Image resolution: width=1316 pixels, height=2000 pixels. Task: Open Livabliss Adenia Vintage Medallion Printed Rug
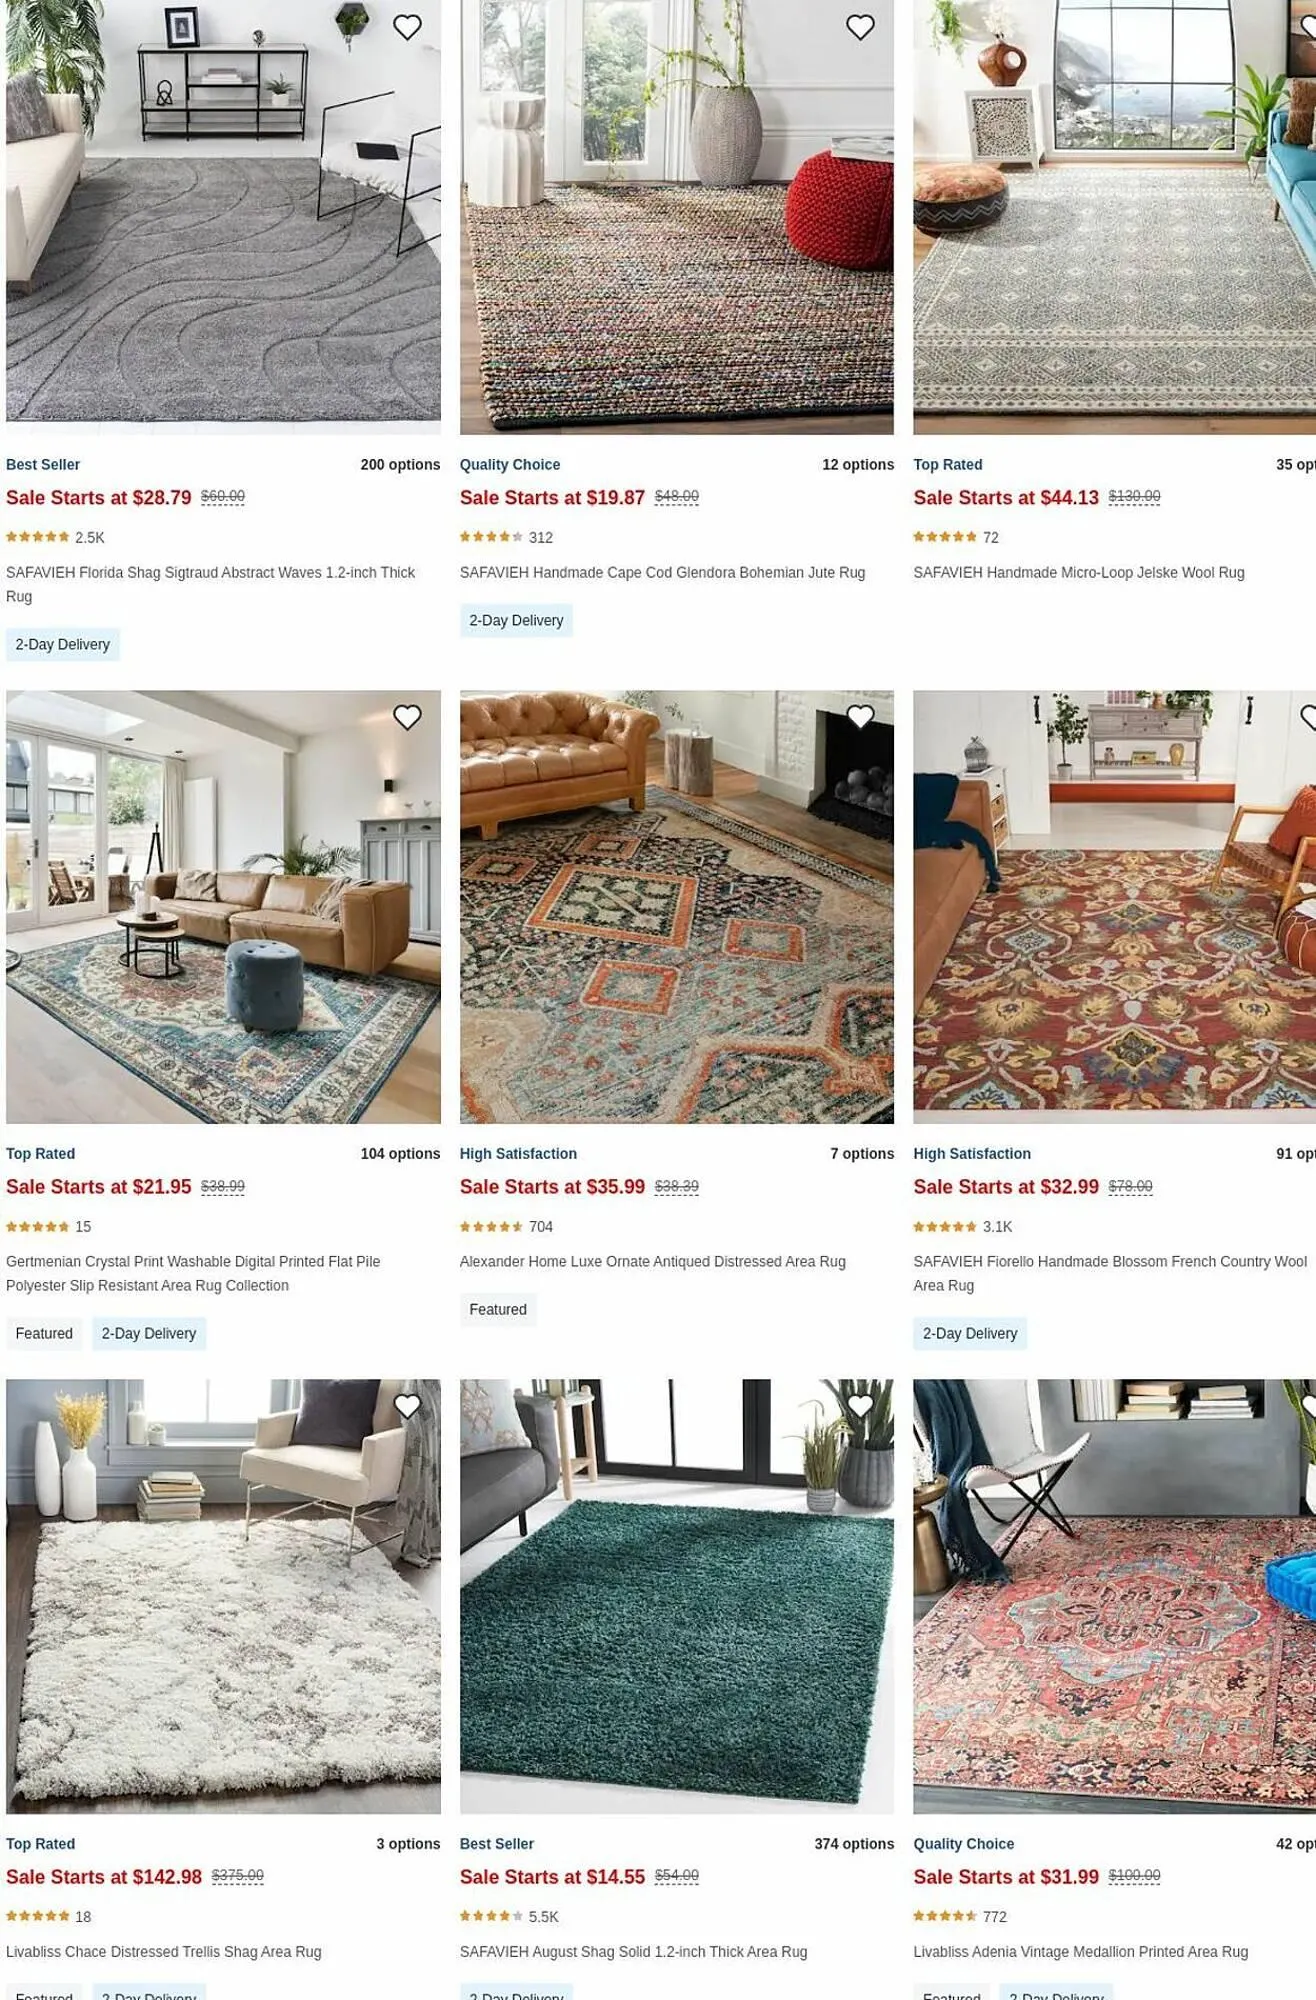pyautogui.click(x=1080, y=1951)
